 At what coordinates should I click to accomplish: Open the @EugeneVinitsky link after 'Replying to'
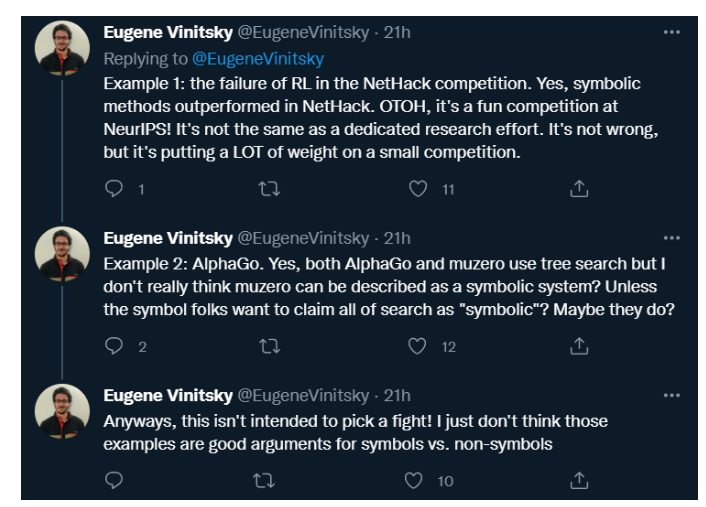point(258,59)
